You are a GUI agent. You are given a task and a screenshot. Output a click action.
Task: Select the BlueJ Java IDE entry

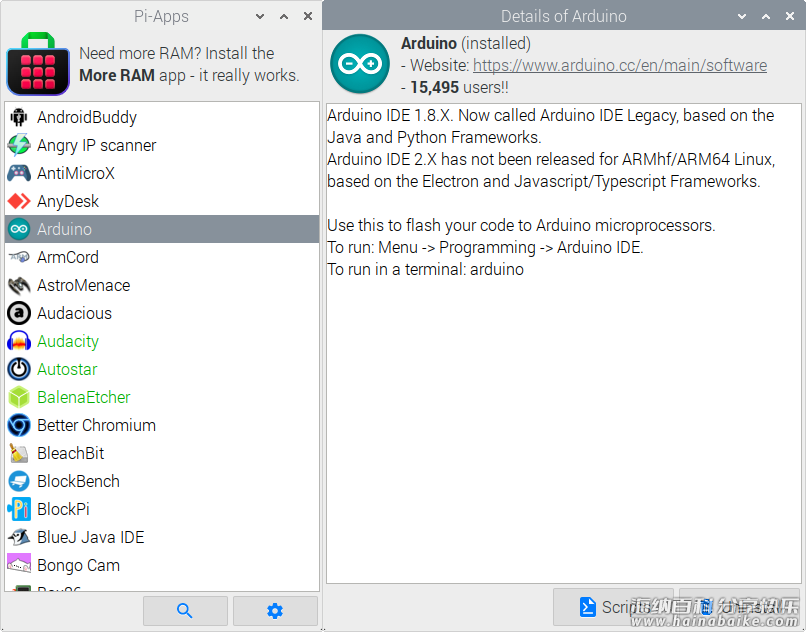coord(162,537)
